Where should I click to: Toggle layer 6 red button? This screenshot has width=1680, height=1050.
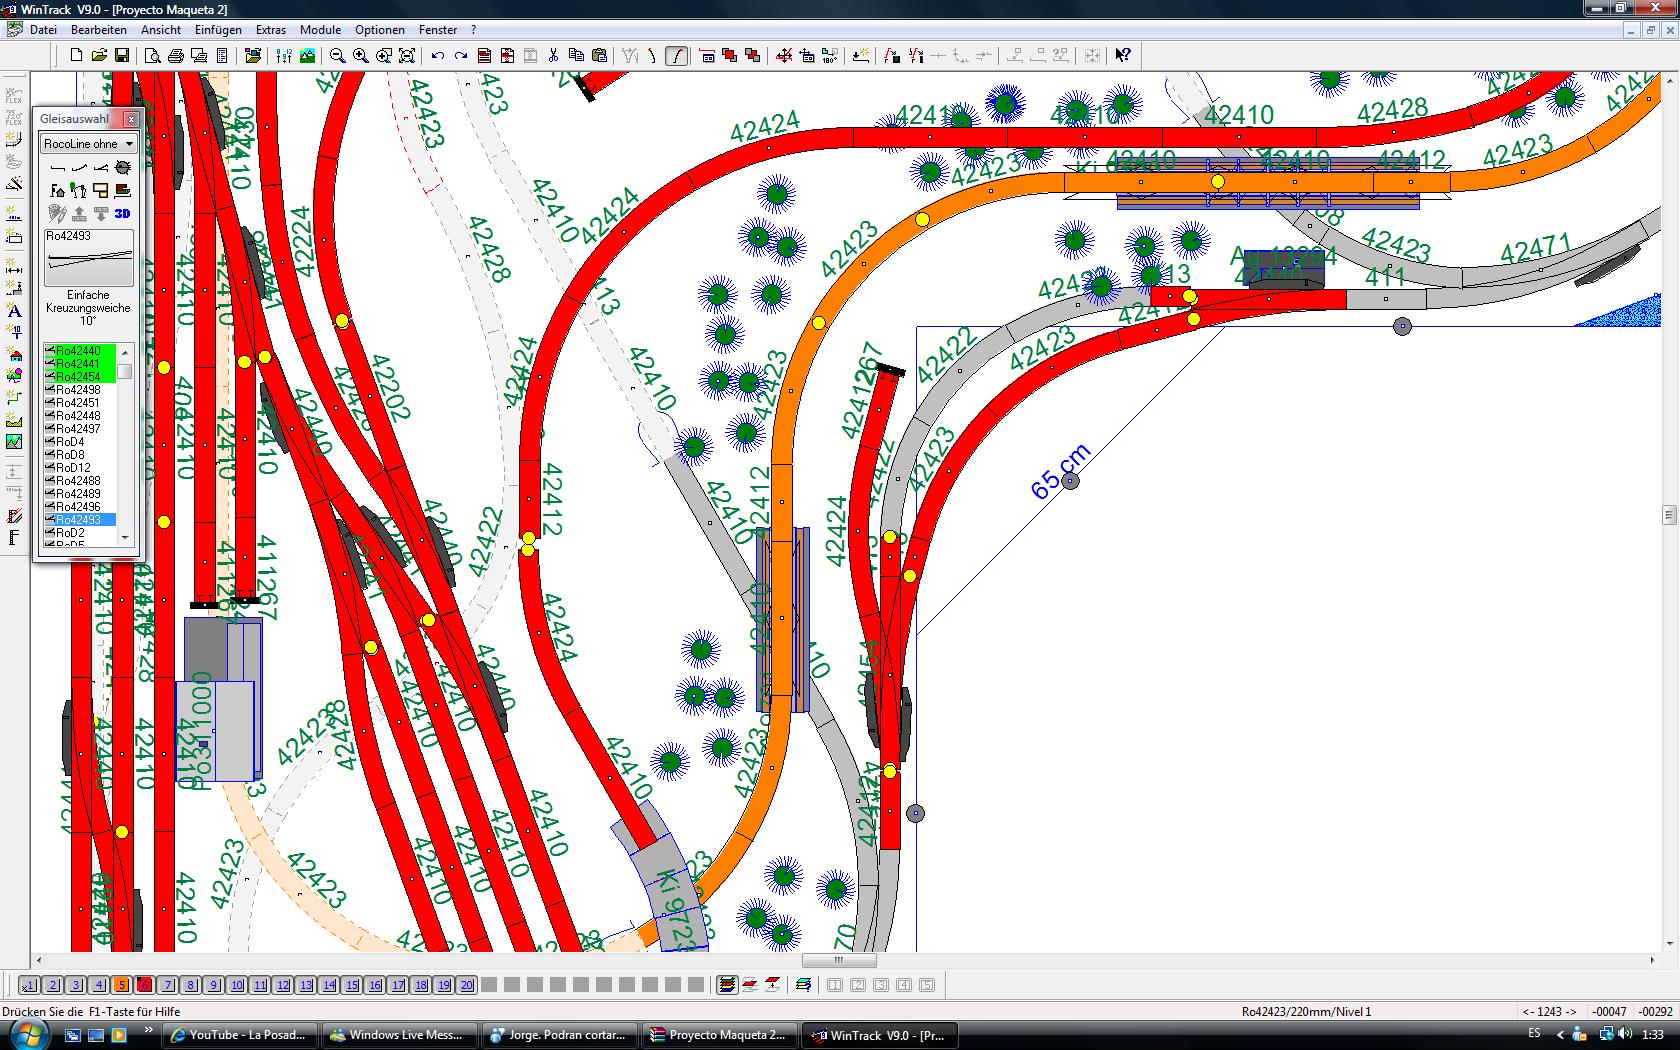pos(144,985)
